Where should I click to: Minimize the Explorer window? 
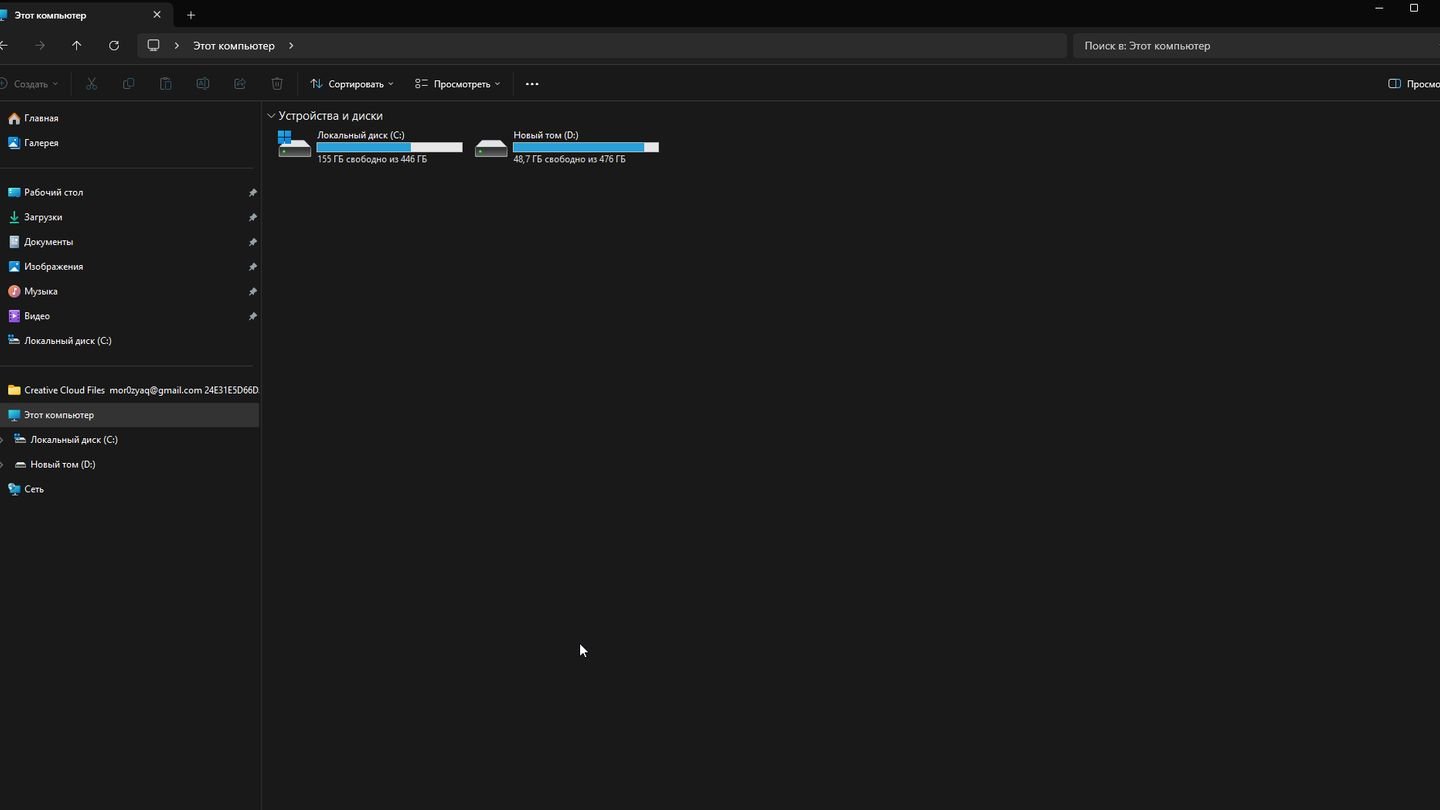1380,8
